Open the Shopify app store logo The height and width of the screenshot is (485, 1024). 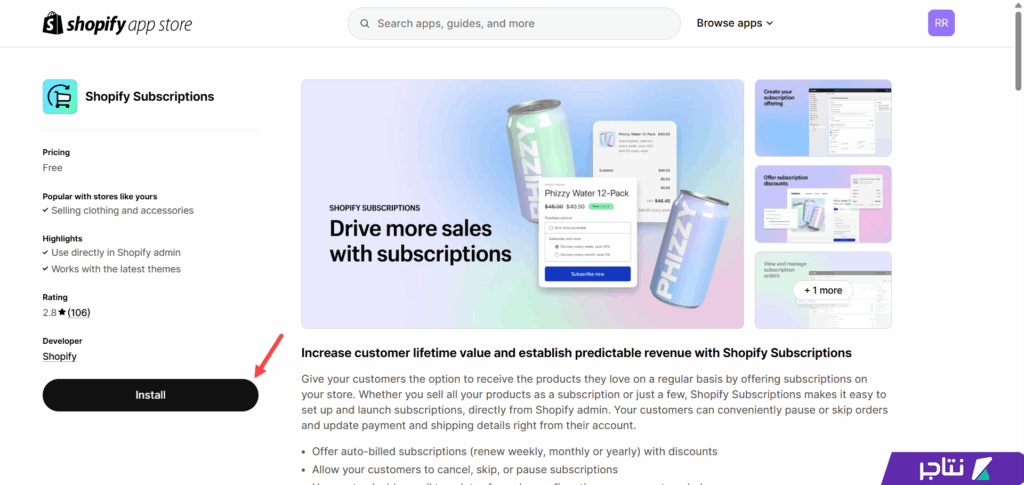pyautogui.click(x=118, y=23)
